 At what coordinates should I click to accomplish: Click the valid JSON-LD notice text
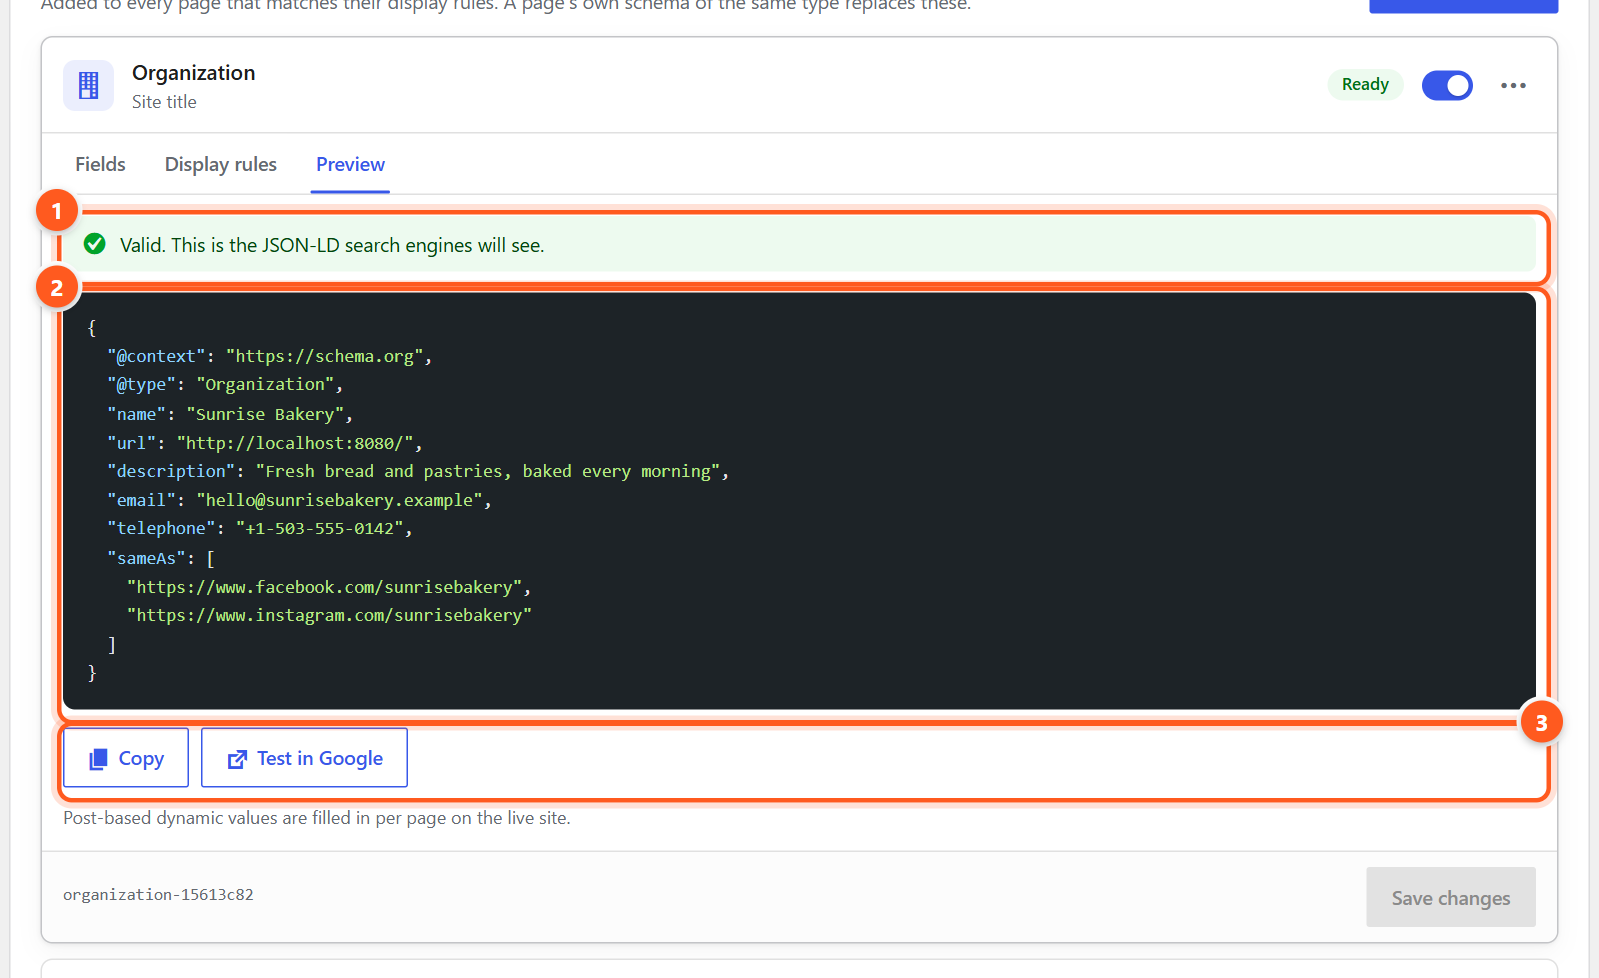pos(332,245)
